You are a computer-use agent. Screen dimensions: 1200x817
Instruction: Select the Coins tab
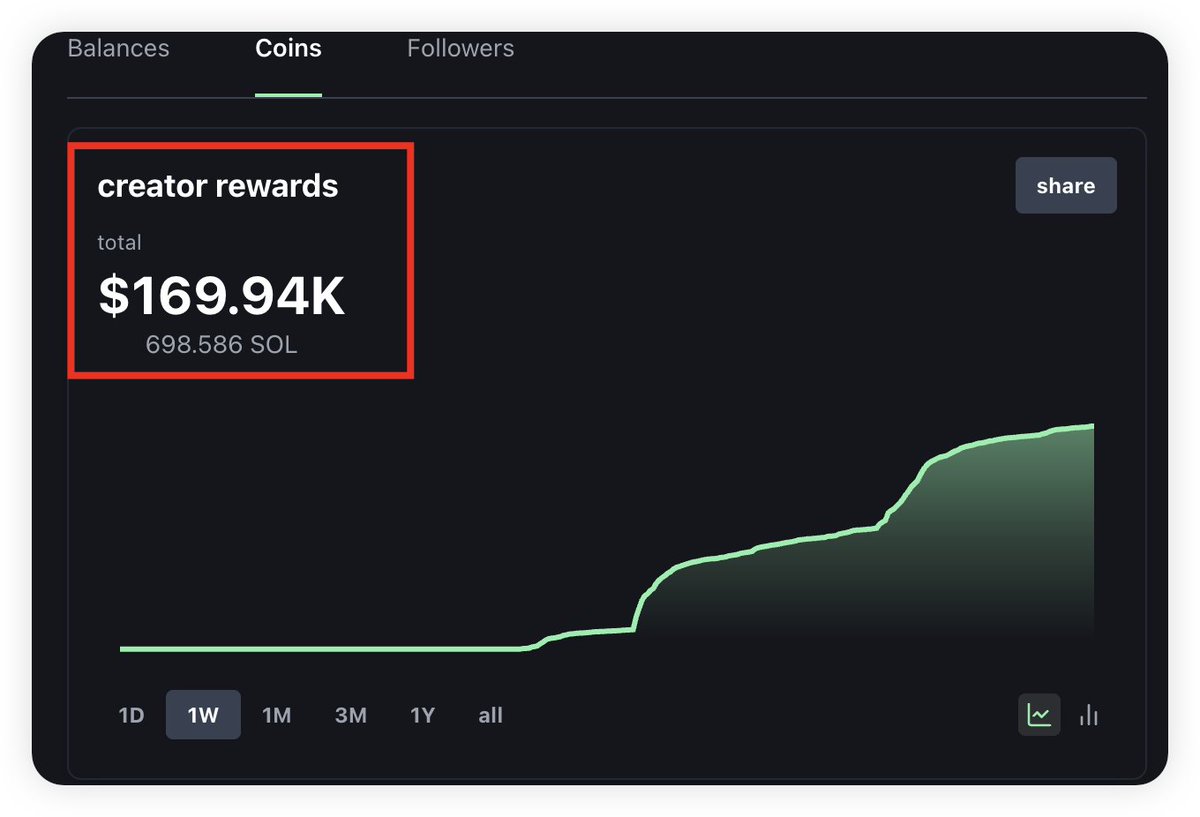pos(288,48)
